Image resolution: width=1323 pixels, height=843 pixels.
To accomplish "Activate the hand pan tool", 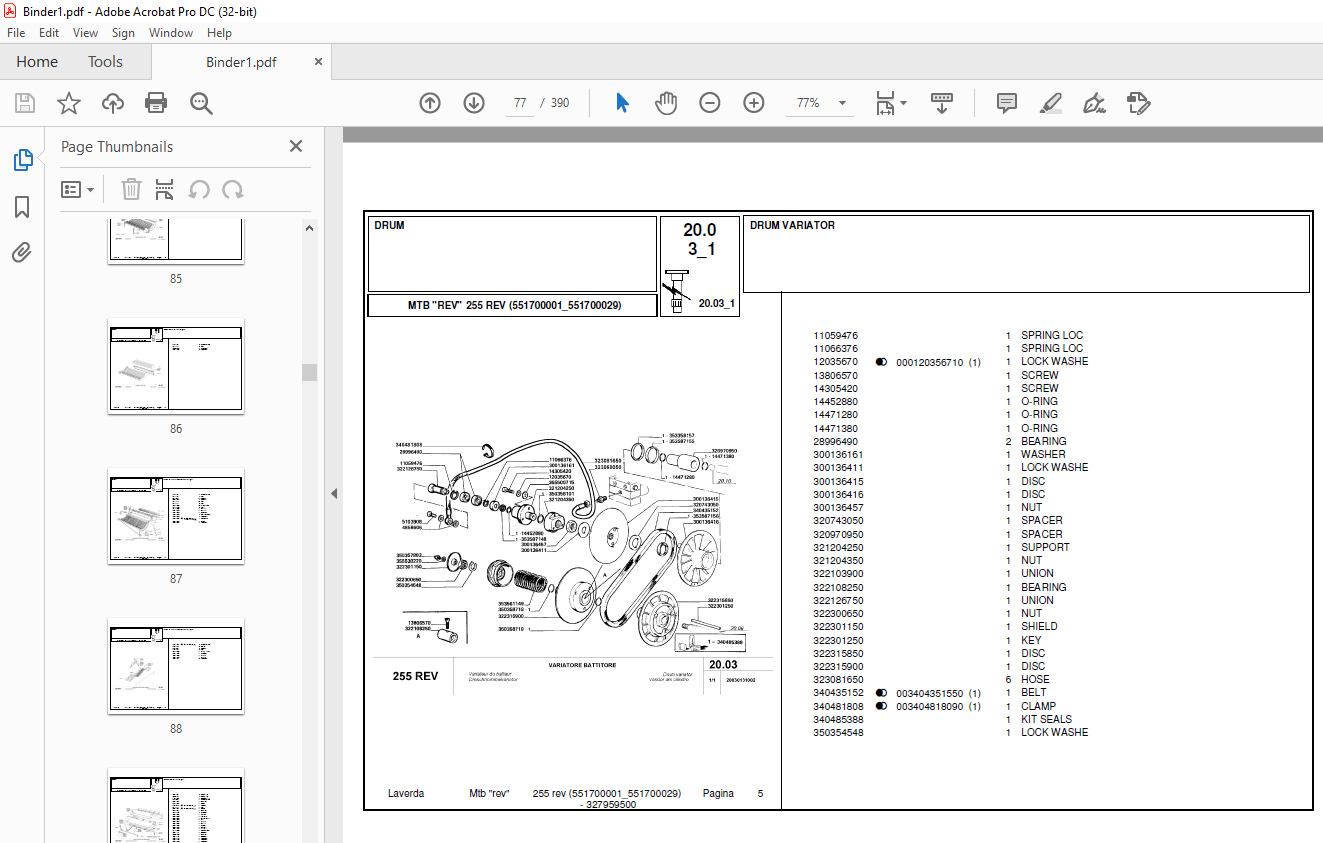I will click(x=666, y=103).
